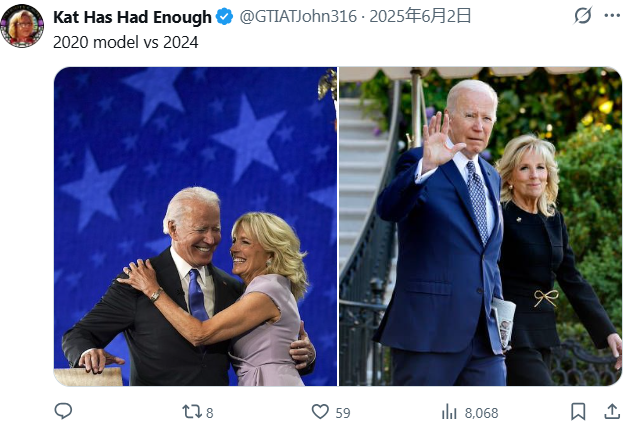This screenshot has width=637, height=424.
Task: Open Kat Has Had Enough profile name
Action: click(132, 17)
